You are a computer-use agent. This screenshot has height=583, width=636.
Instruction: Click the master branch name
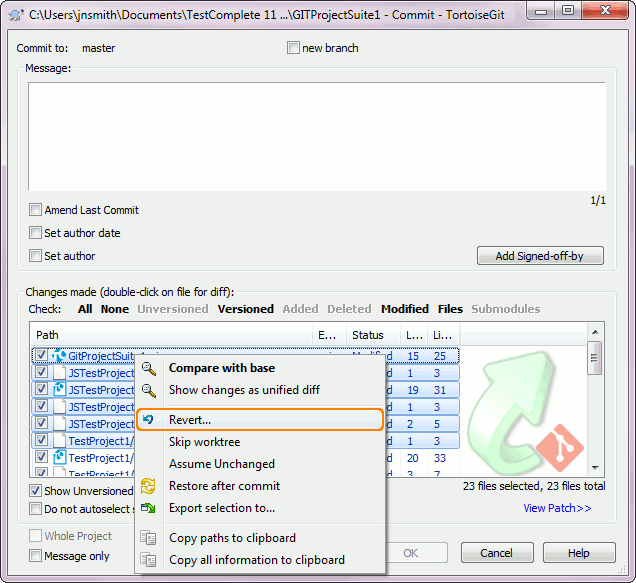(99, 48)
